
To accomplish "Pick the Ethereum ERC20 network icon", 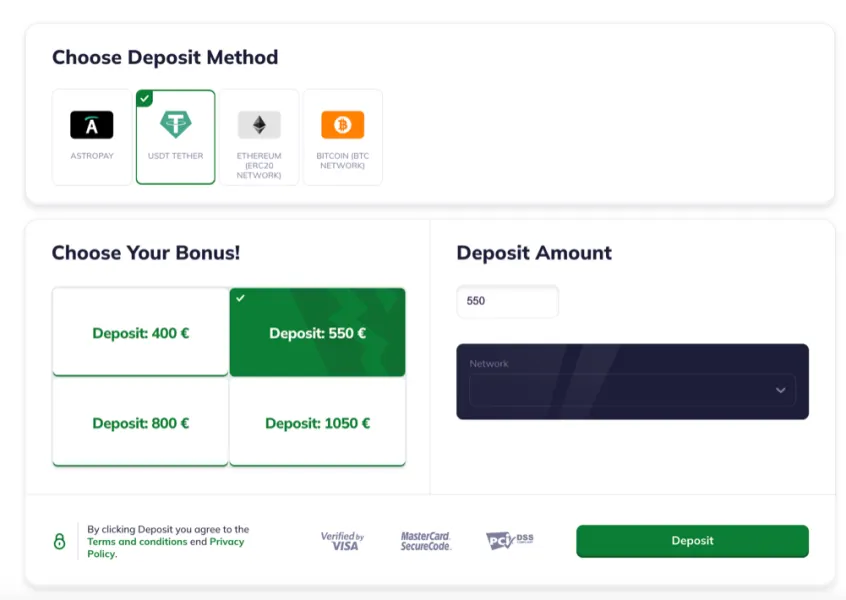I will (259, 125).
